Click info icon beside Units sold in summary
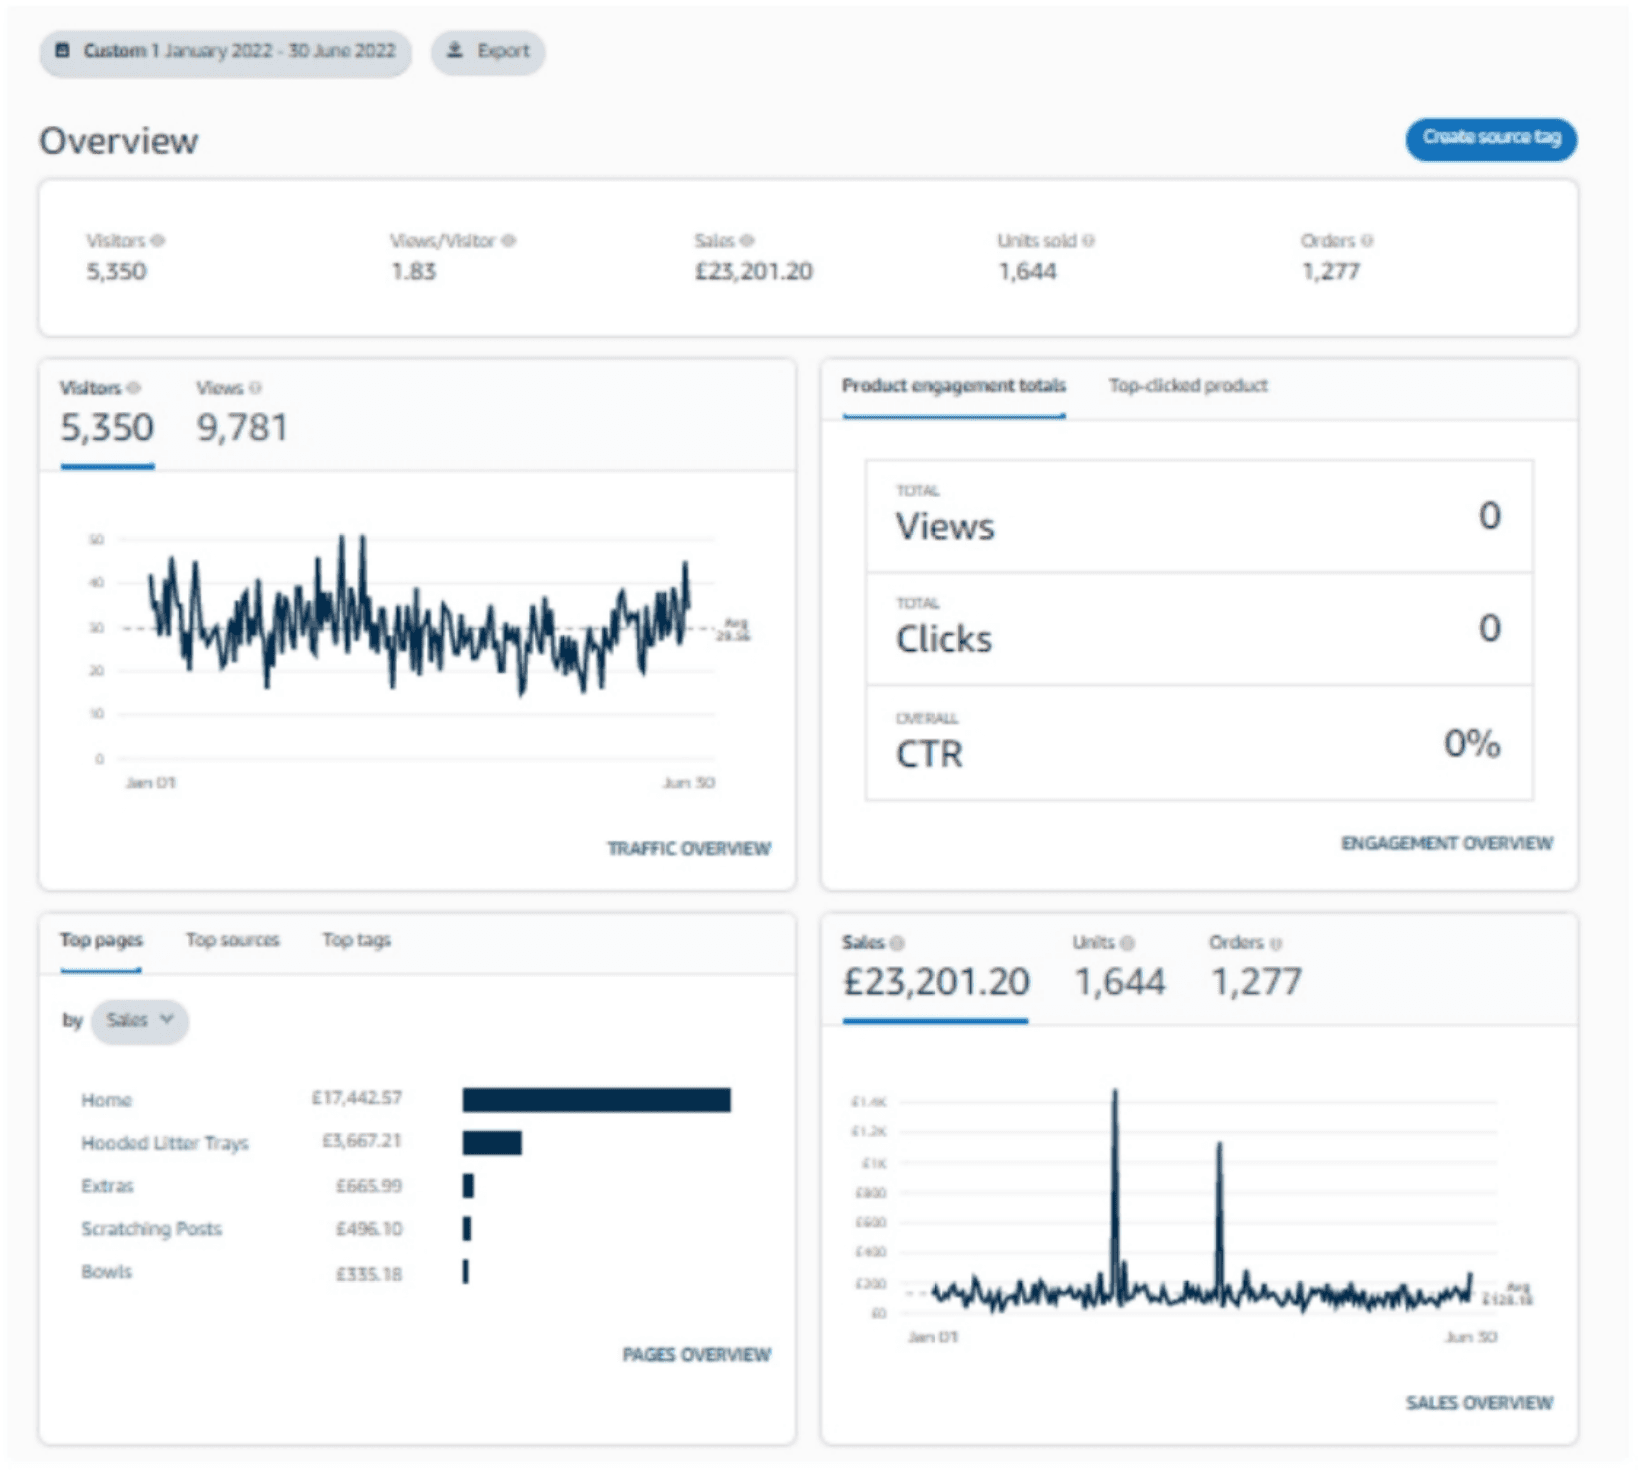The image size is (1638, 1478). [x=1089, y=240]
